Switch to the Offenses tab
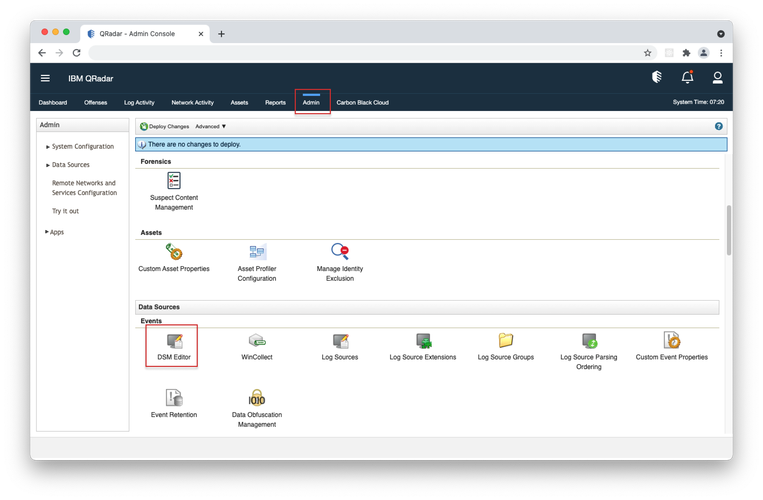Image resolution: width=763 pixels, height=500 pixels. click(96, 102)
